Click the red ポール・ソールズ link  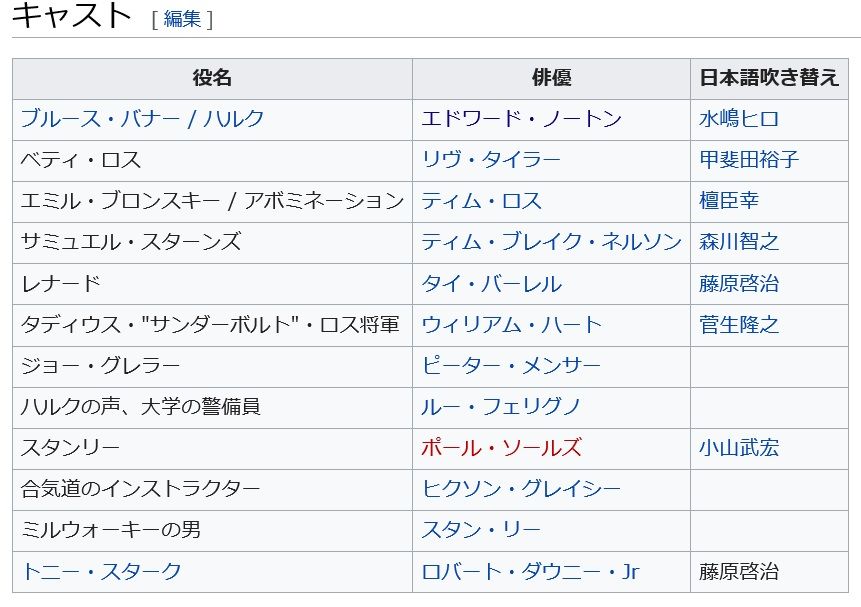coord(501,448)
